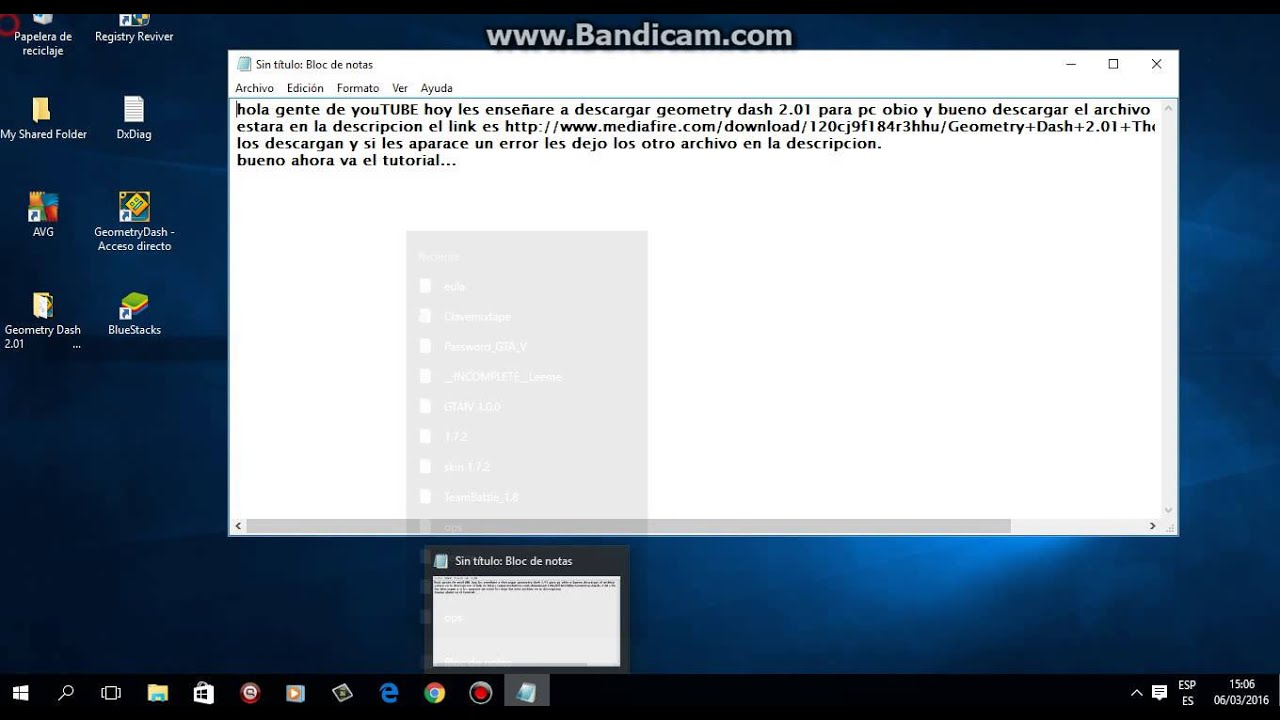Click the Bandicam red record taskbar icon
The height and width of the screenshot is (720, 1280).
[481, 692]
